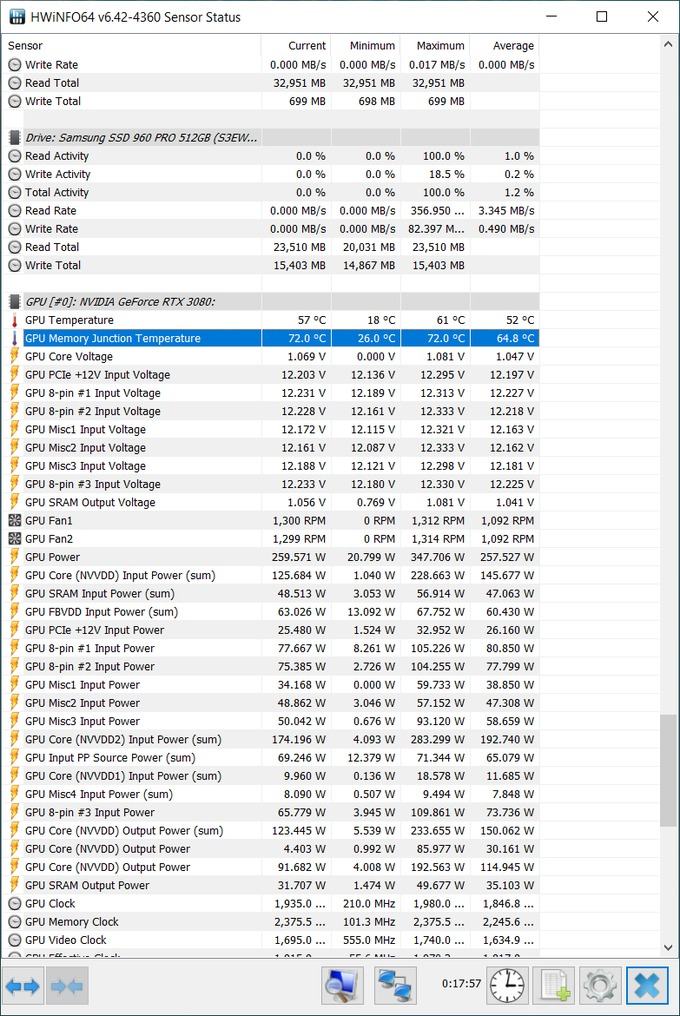Open the remote network computers icon
The image size is (680, 1016).
tap(395, 986)
